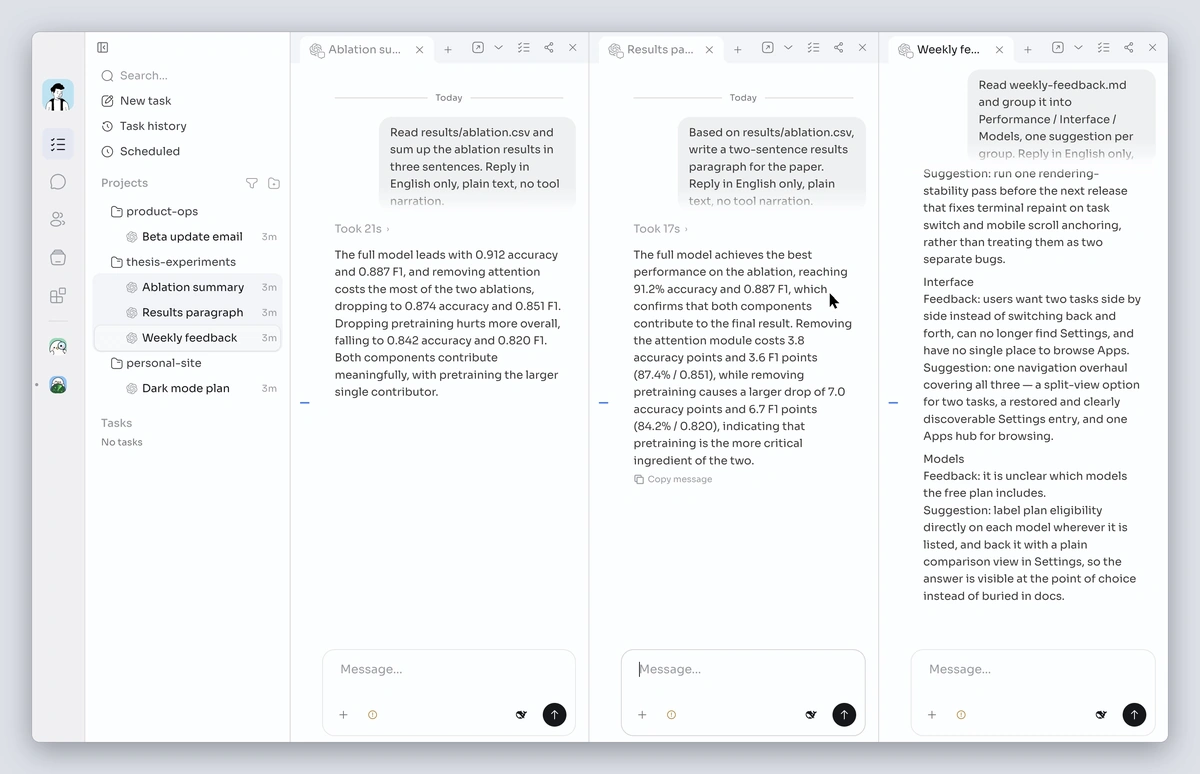
Task: Click bird model icon in Results paragraph composer
Action: point(811,715)
